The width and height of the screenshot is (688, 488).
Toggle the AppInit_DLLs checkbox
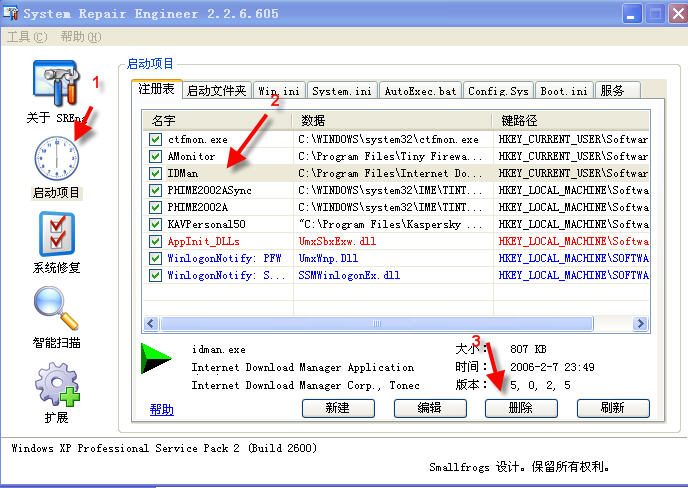155,241
